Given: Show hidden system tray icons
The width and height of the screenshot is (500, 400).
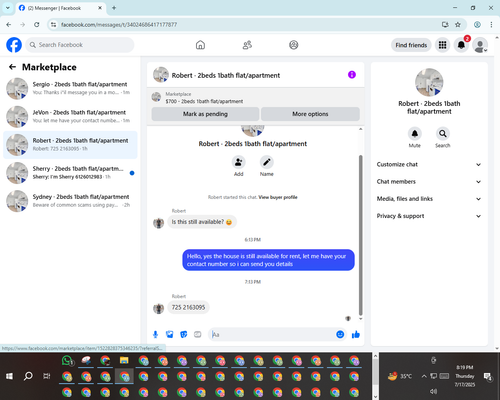Looking at the screenshot, I should tap(424, 376).
